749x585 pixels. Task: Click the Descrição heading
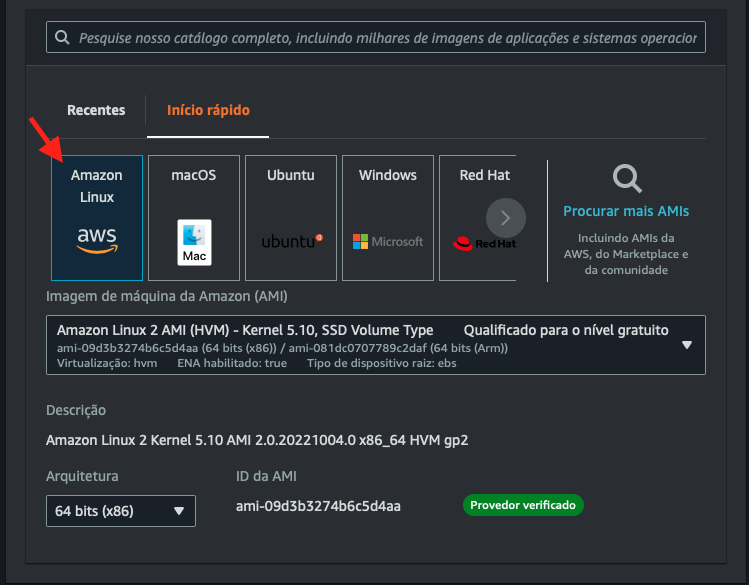[x=76, y=411]
